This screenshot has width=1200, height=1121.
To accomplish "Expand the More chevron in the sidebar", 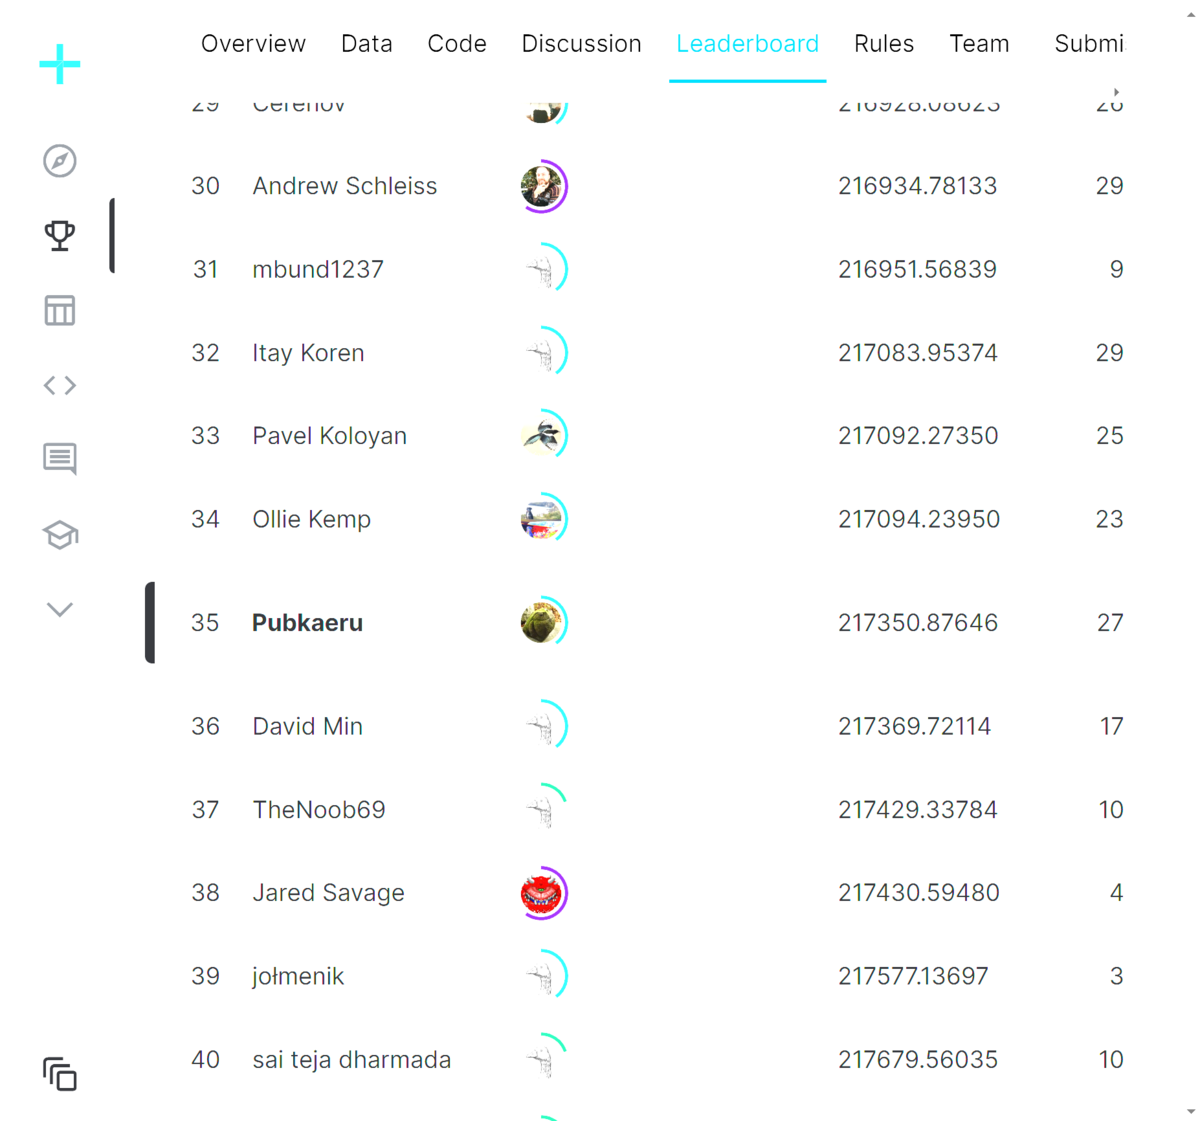I will 59,608.
